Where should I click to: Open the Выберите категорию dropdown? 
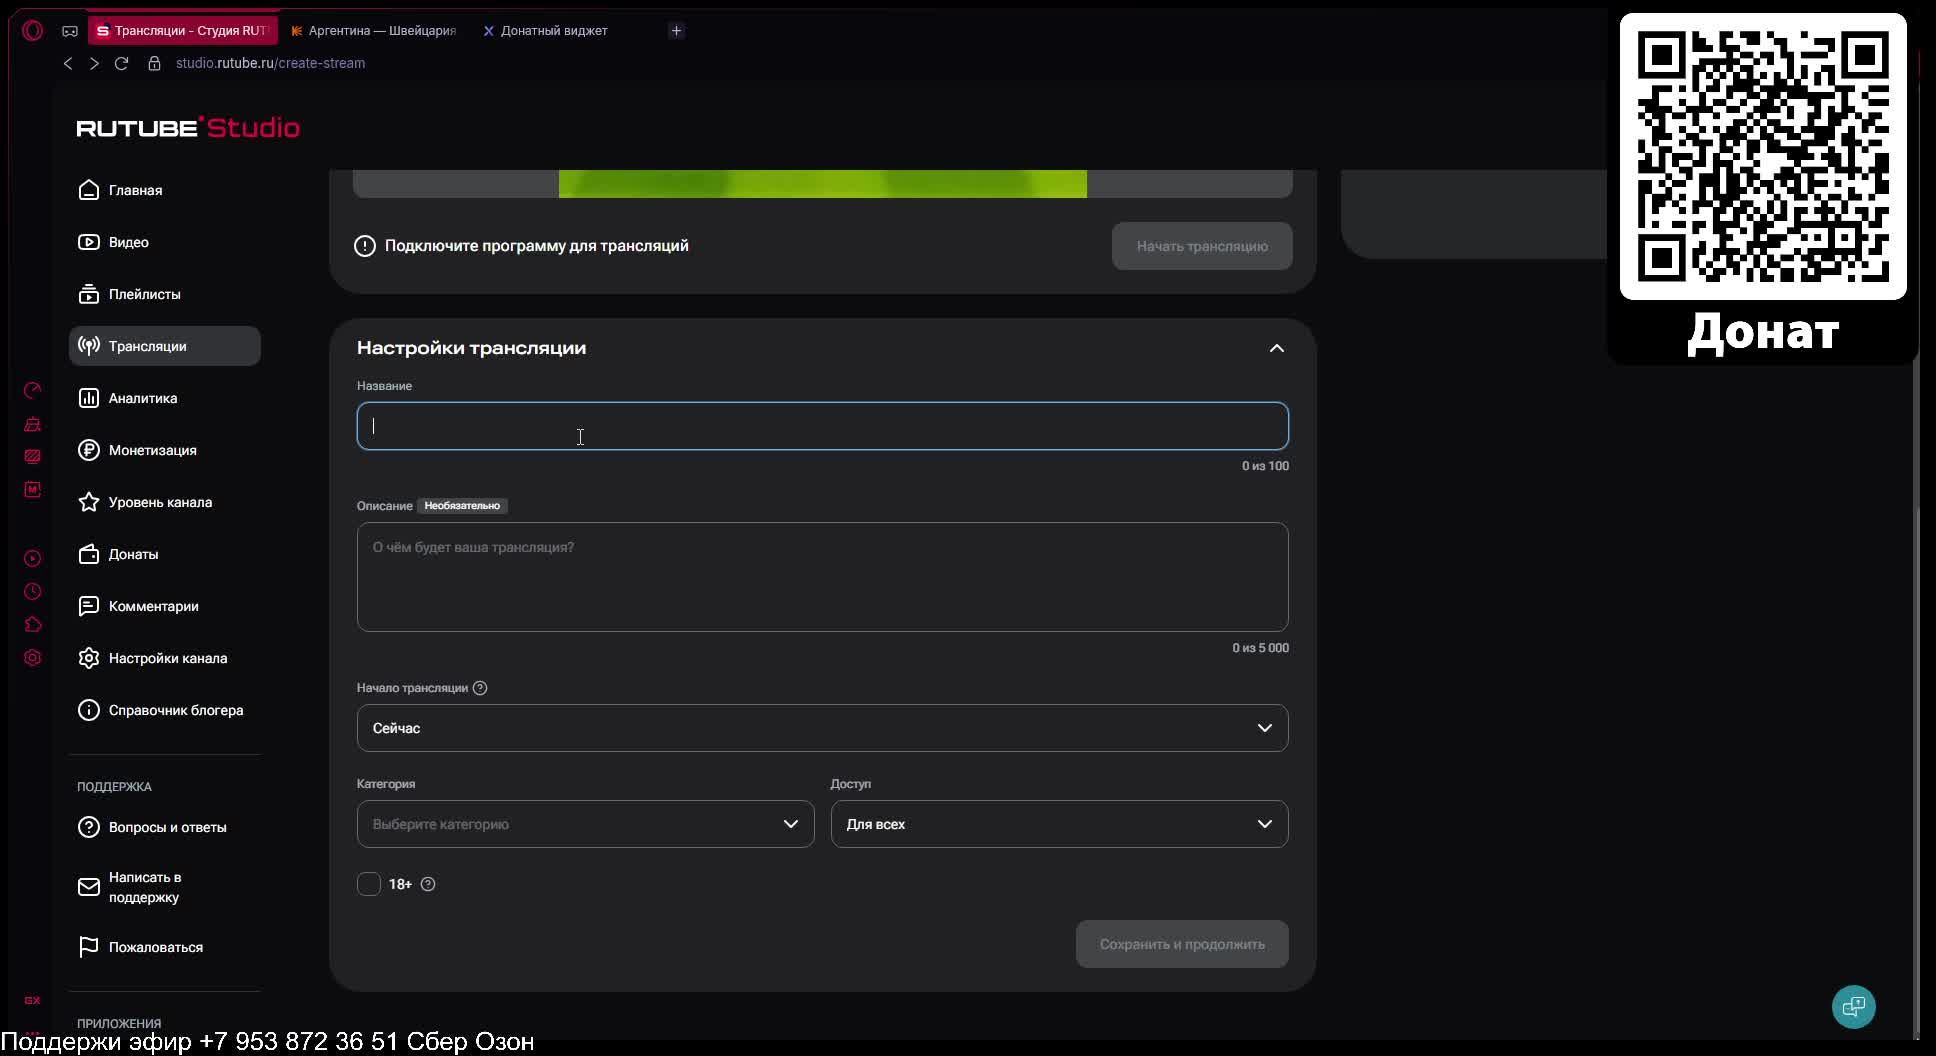pos(585,824)
